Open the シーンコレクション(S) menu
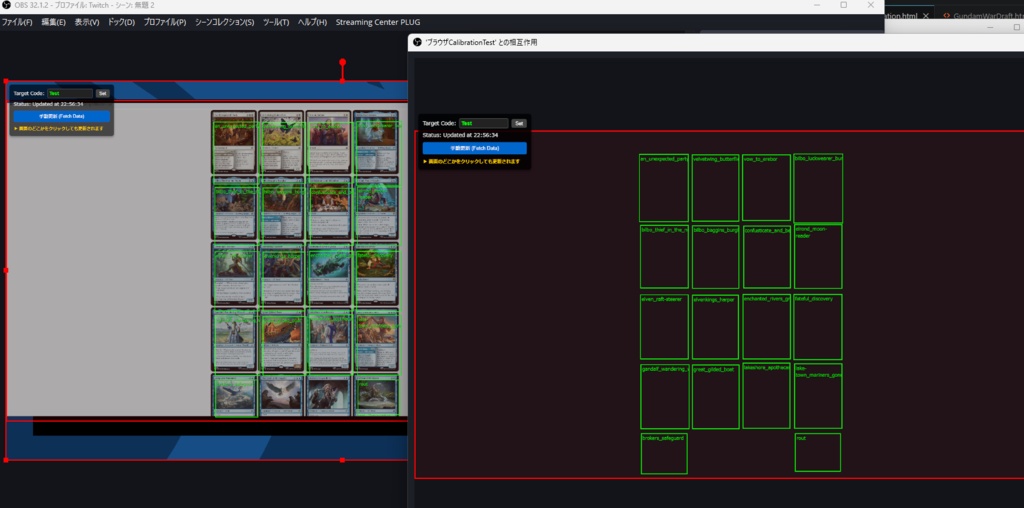1024x508 pixels. click(225, 22)
